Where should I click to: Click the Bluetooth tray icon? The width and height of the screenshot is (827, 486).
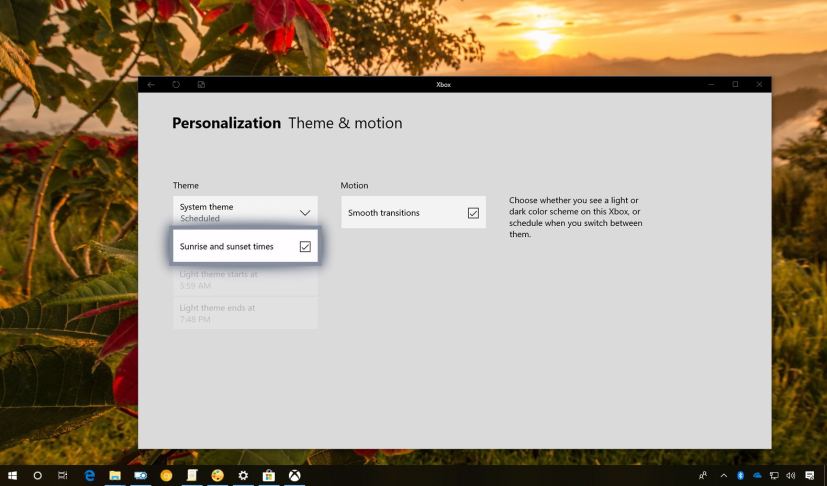click(740, 475)
